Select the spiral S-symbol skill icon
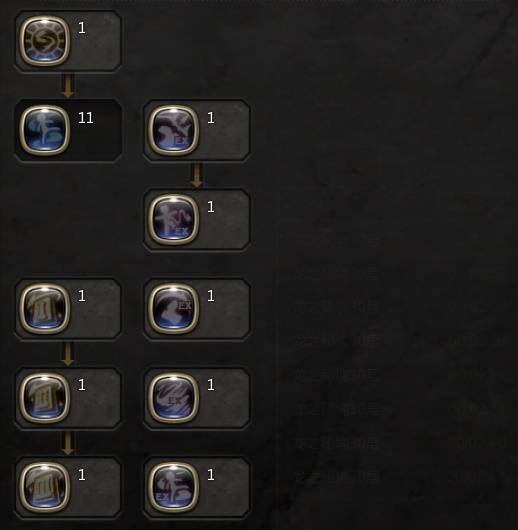Screen dimensions: 518x530 [x=45, y=41]
